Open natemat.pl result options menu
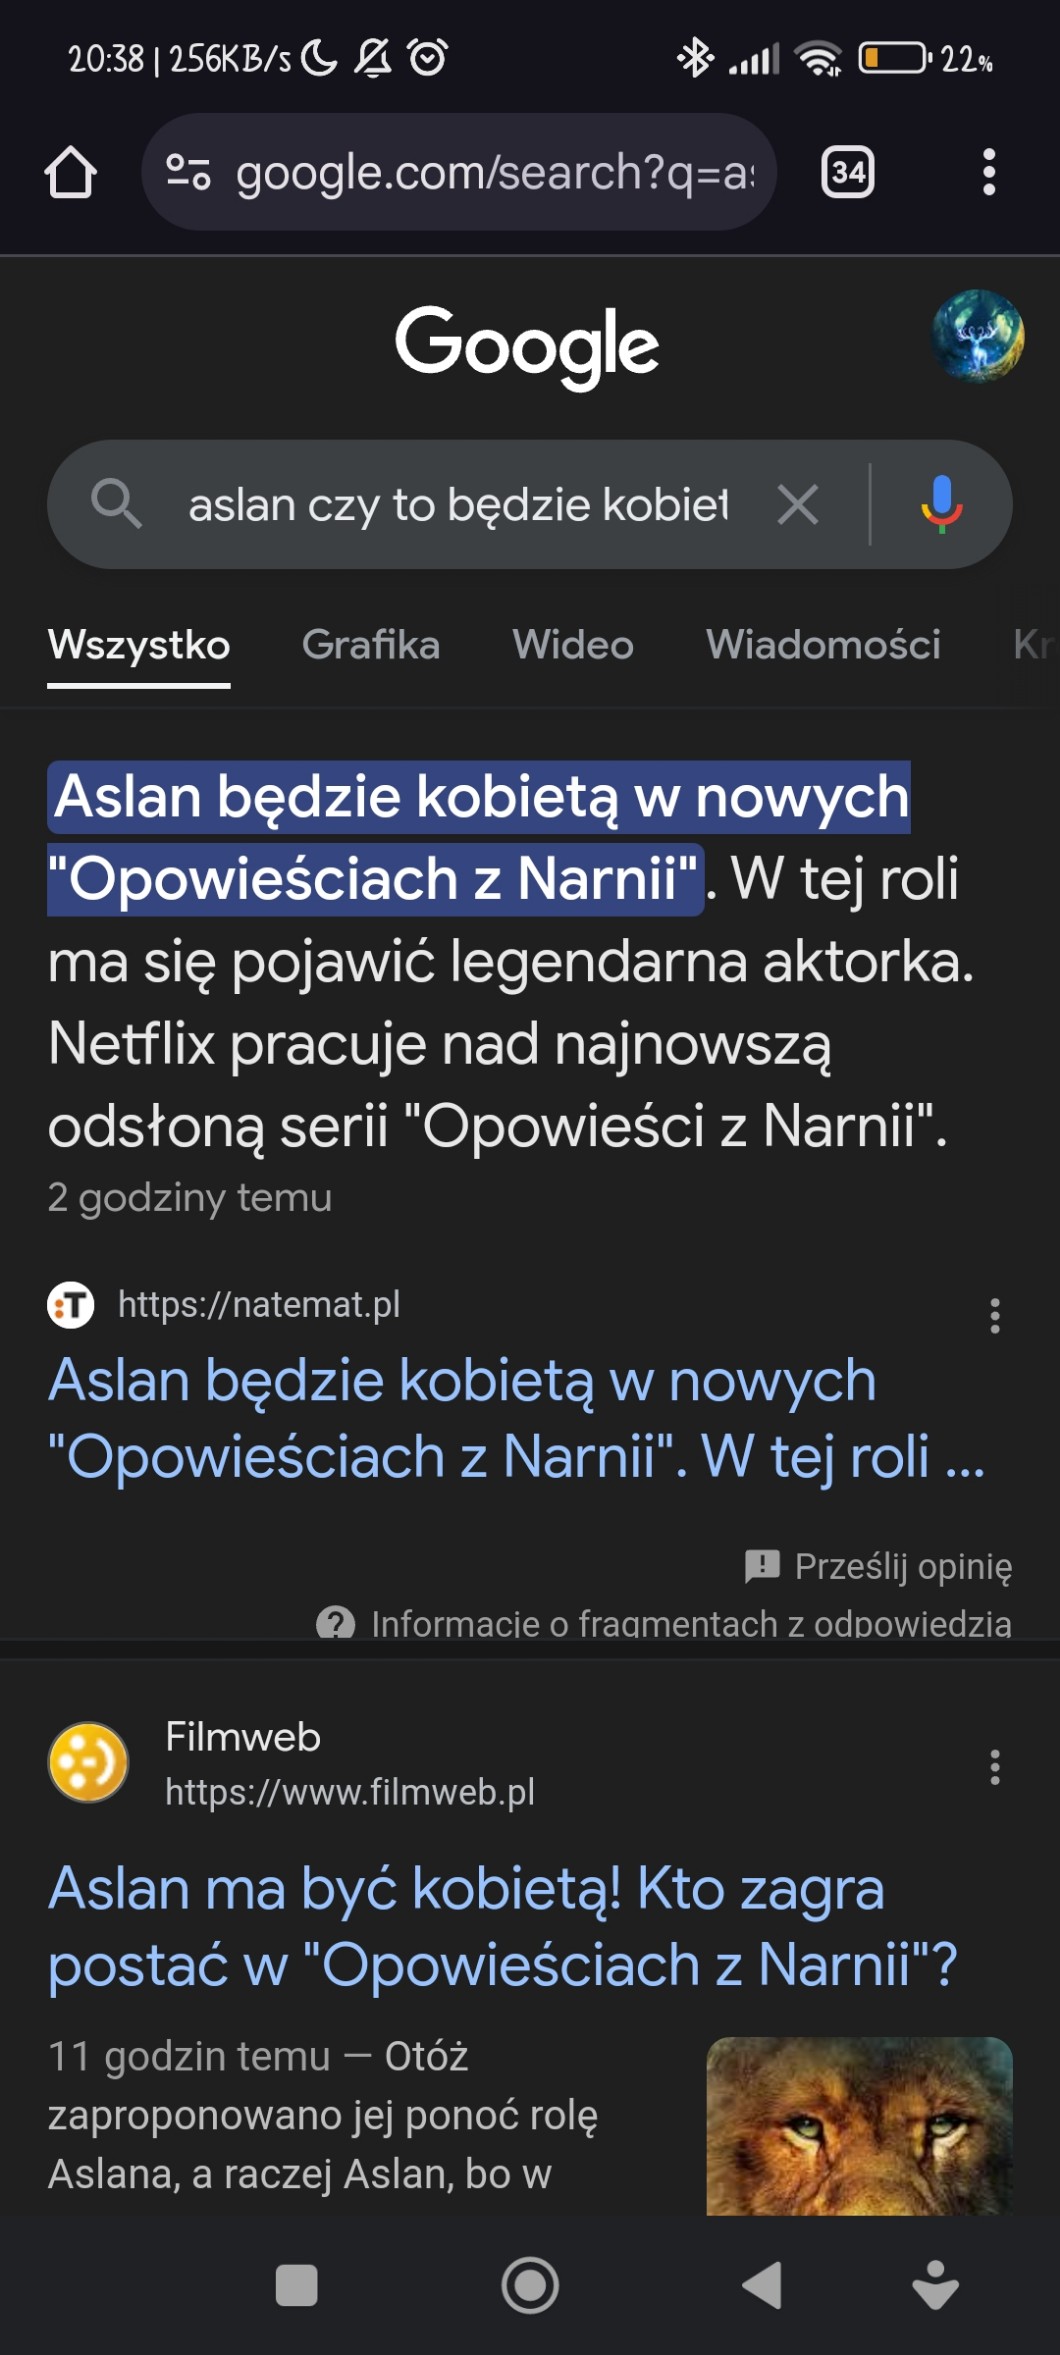Viewport: 1060px width, 2355px height. coord(994,1316)
